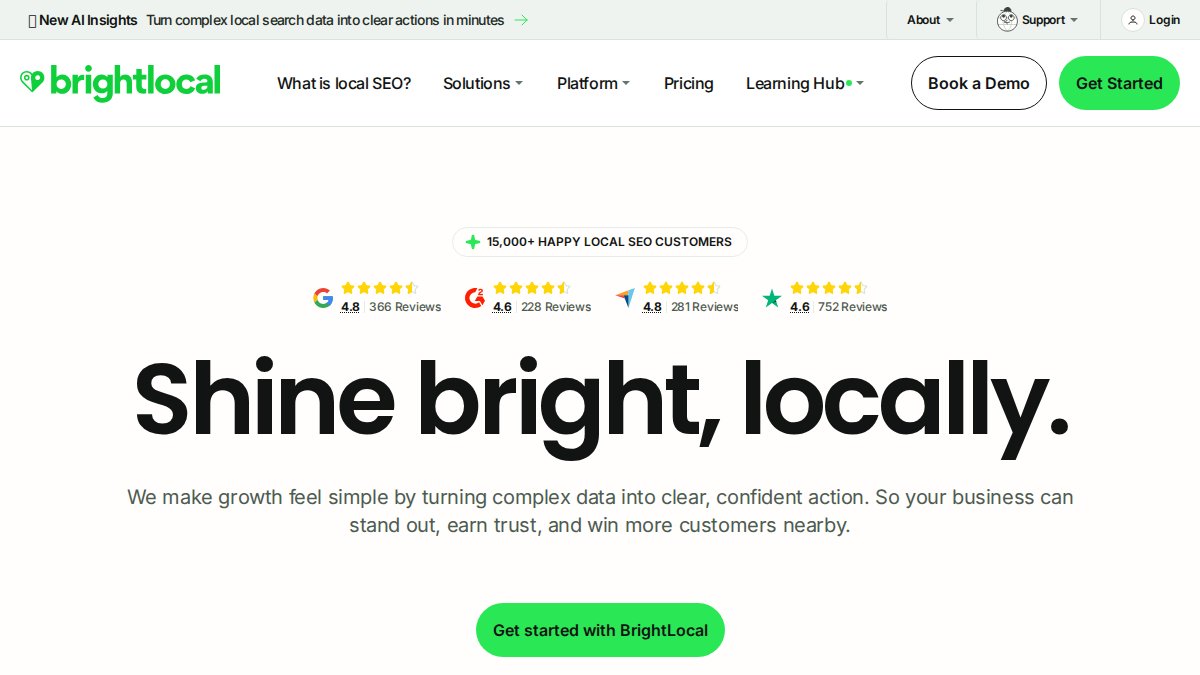
Task: Expand the Learning Hub menu
Action: [805, 83]
